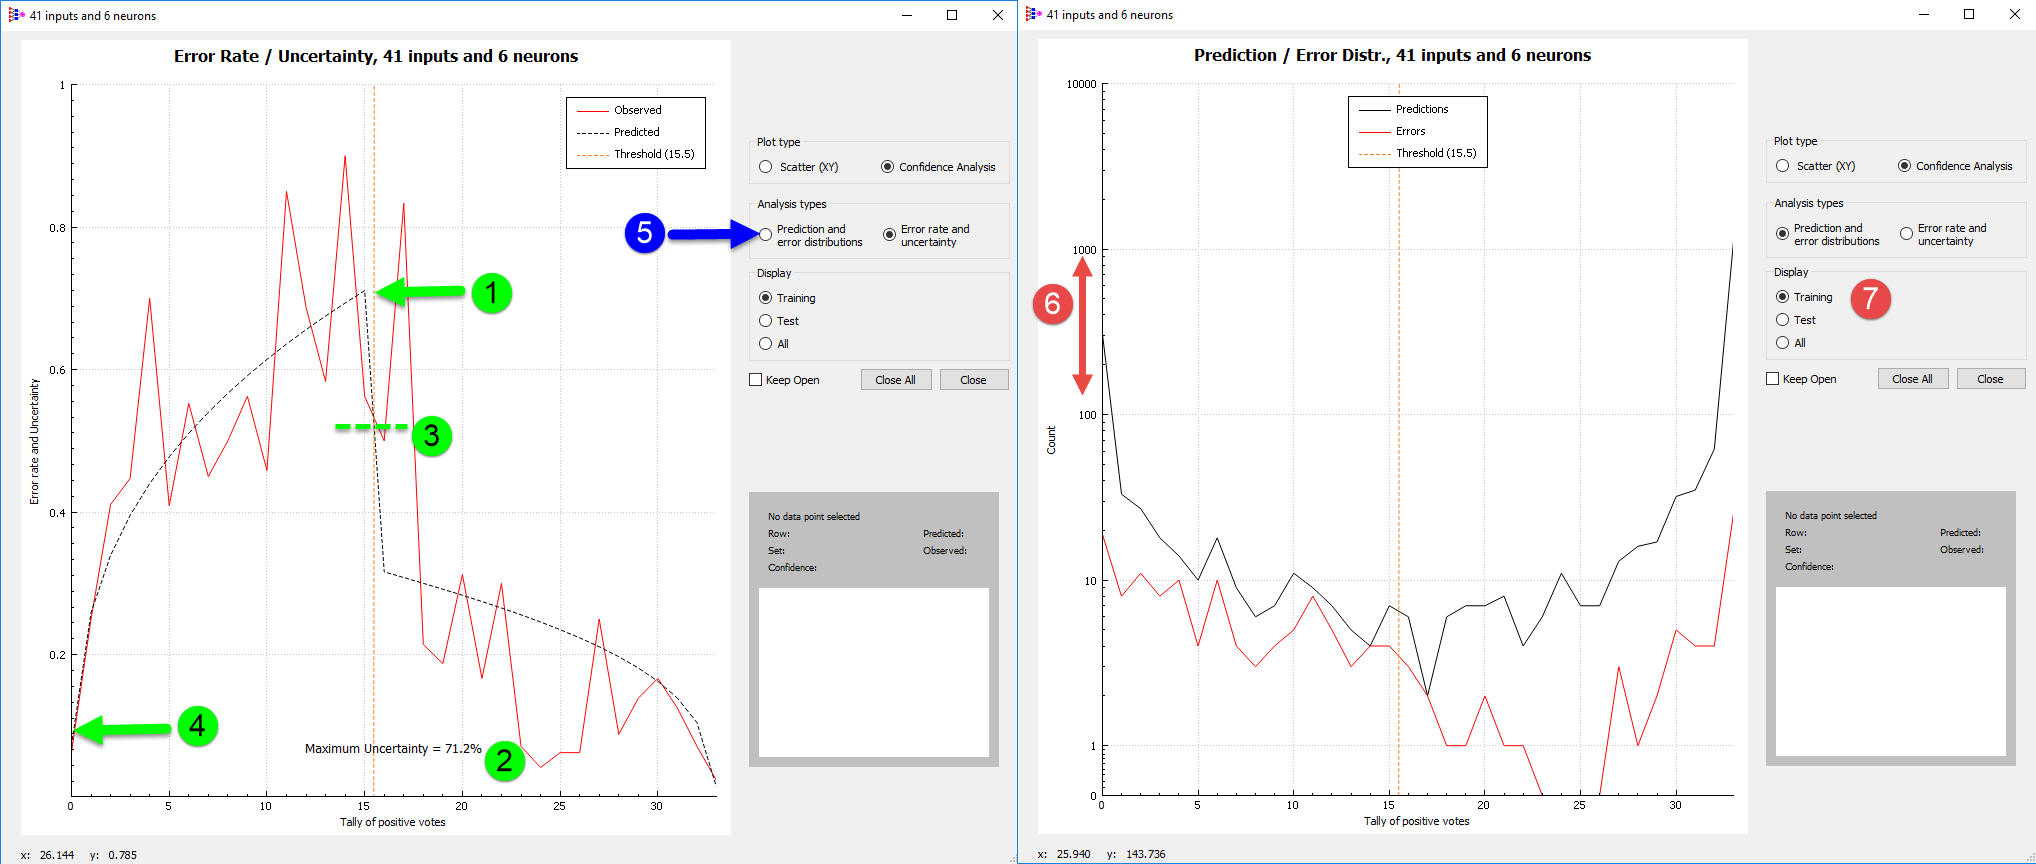This screenshot has width=2036, height=864.
Task: Select Training display in right window
Action: coord(1783,297)
